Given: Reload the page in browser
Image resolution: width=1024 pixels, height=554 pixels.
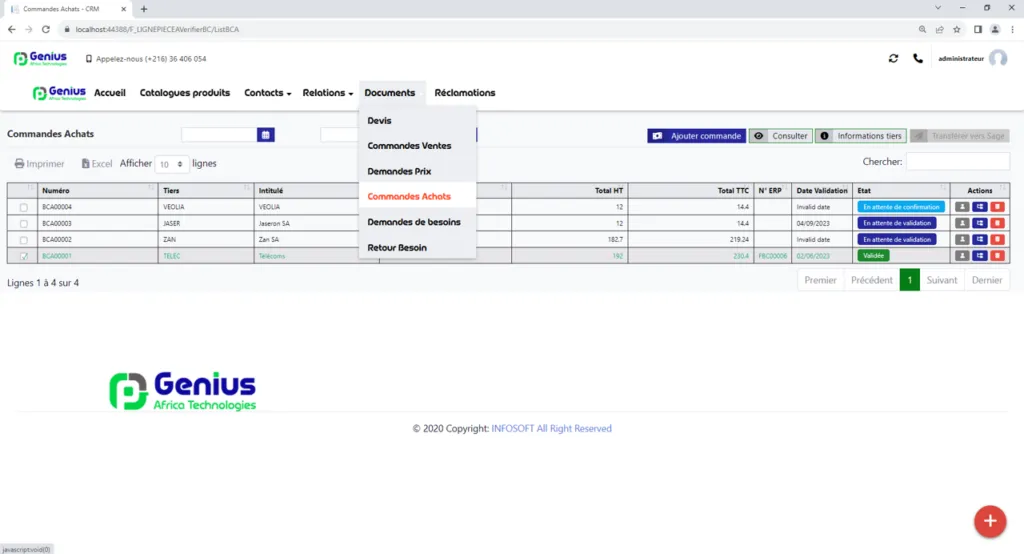Looking at the screenshot, I should click(x=46, y=29).
